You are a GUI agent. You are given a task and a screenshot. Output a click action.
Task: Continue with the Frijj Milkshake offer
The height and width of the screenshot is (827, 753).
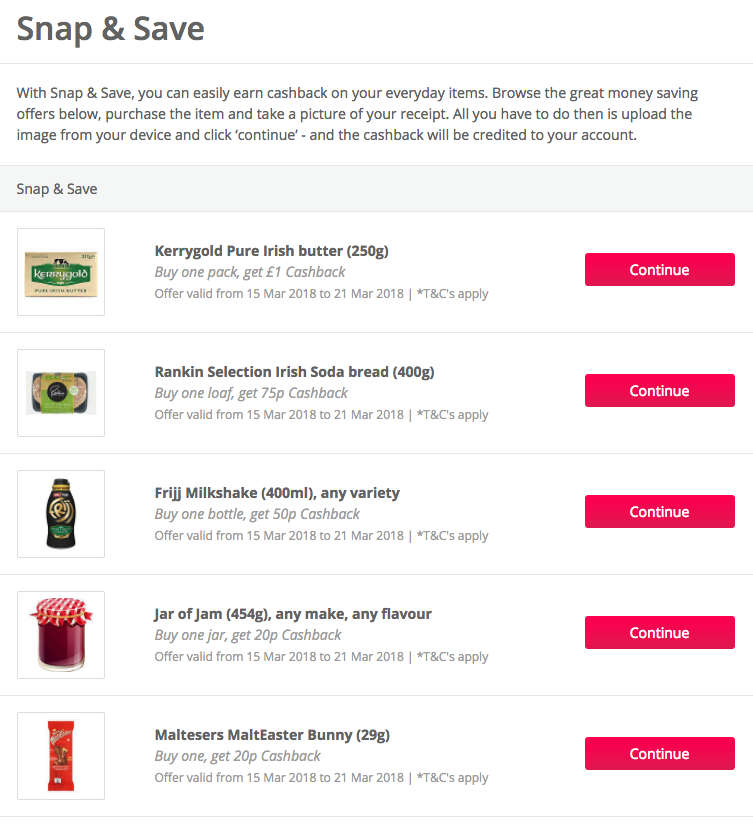point(660,512)
